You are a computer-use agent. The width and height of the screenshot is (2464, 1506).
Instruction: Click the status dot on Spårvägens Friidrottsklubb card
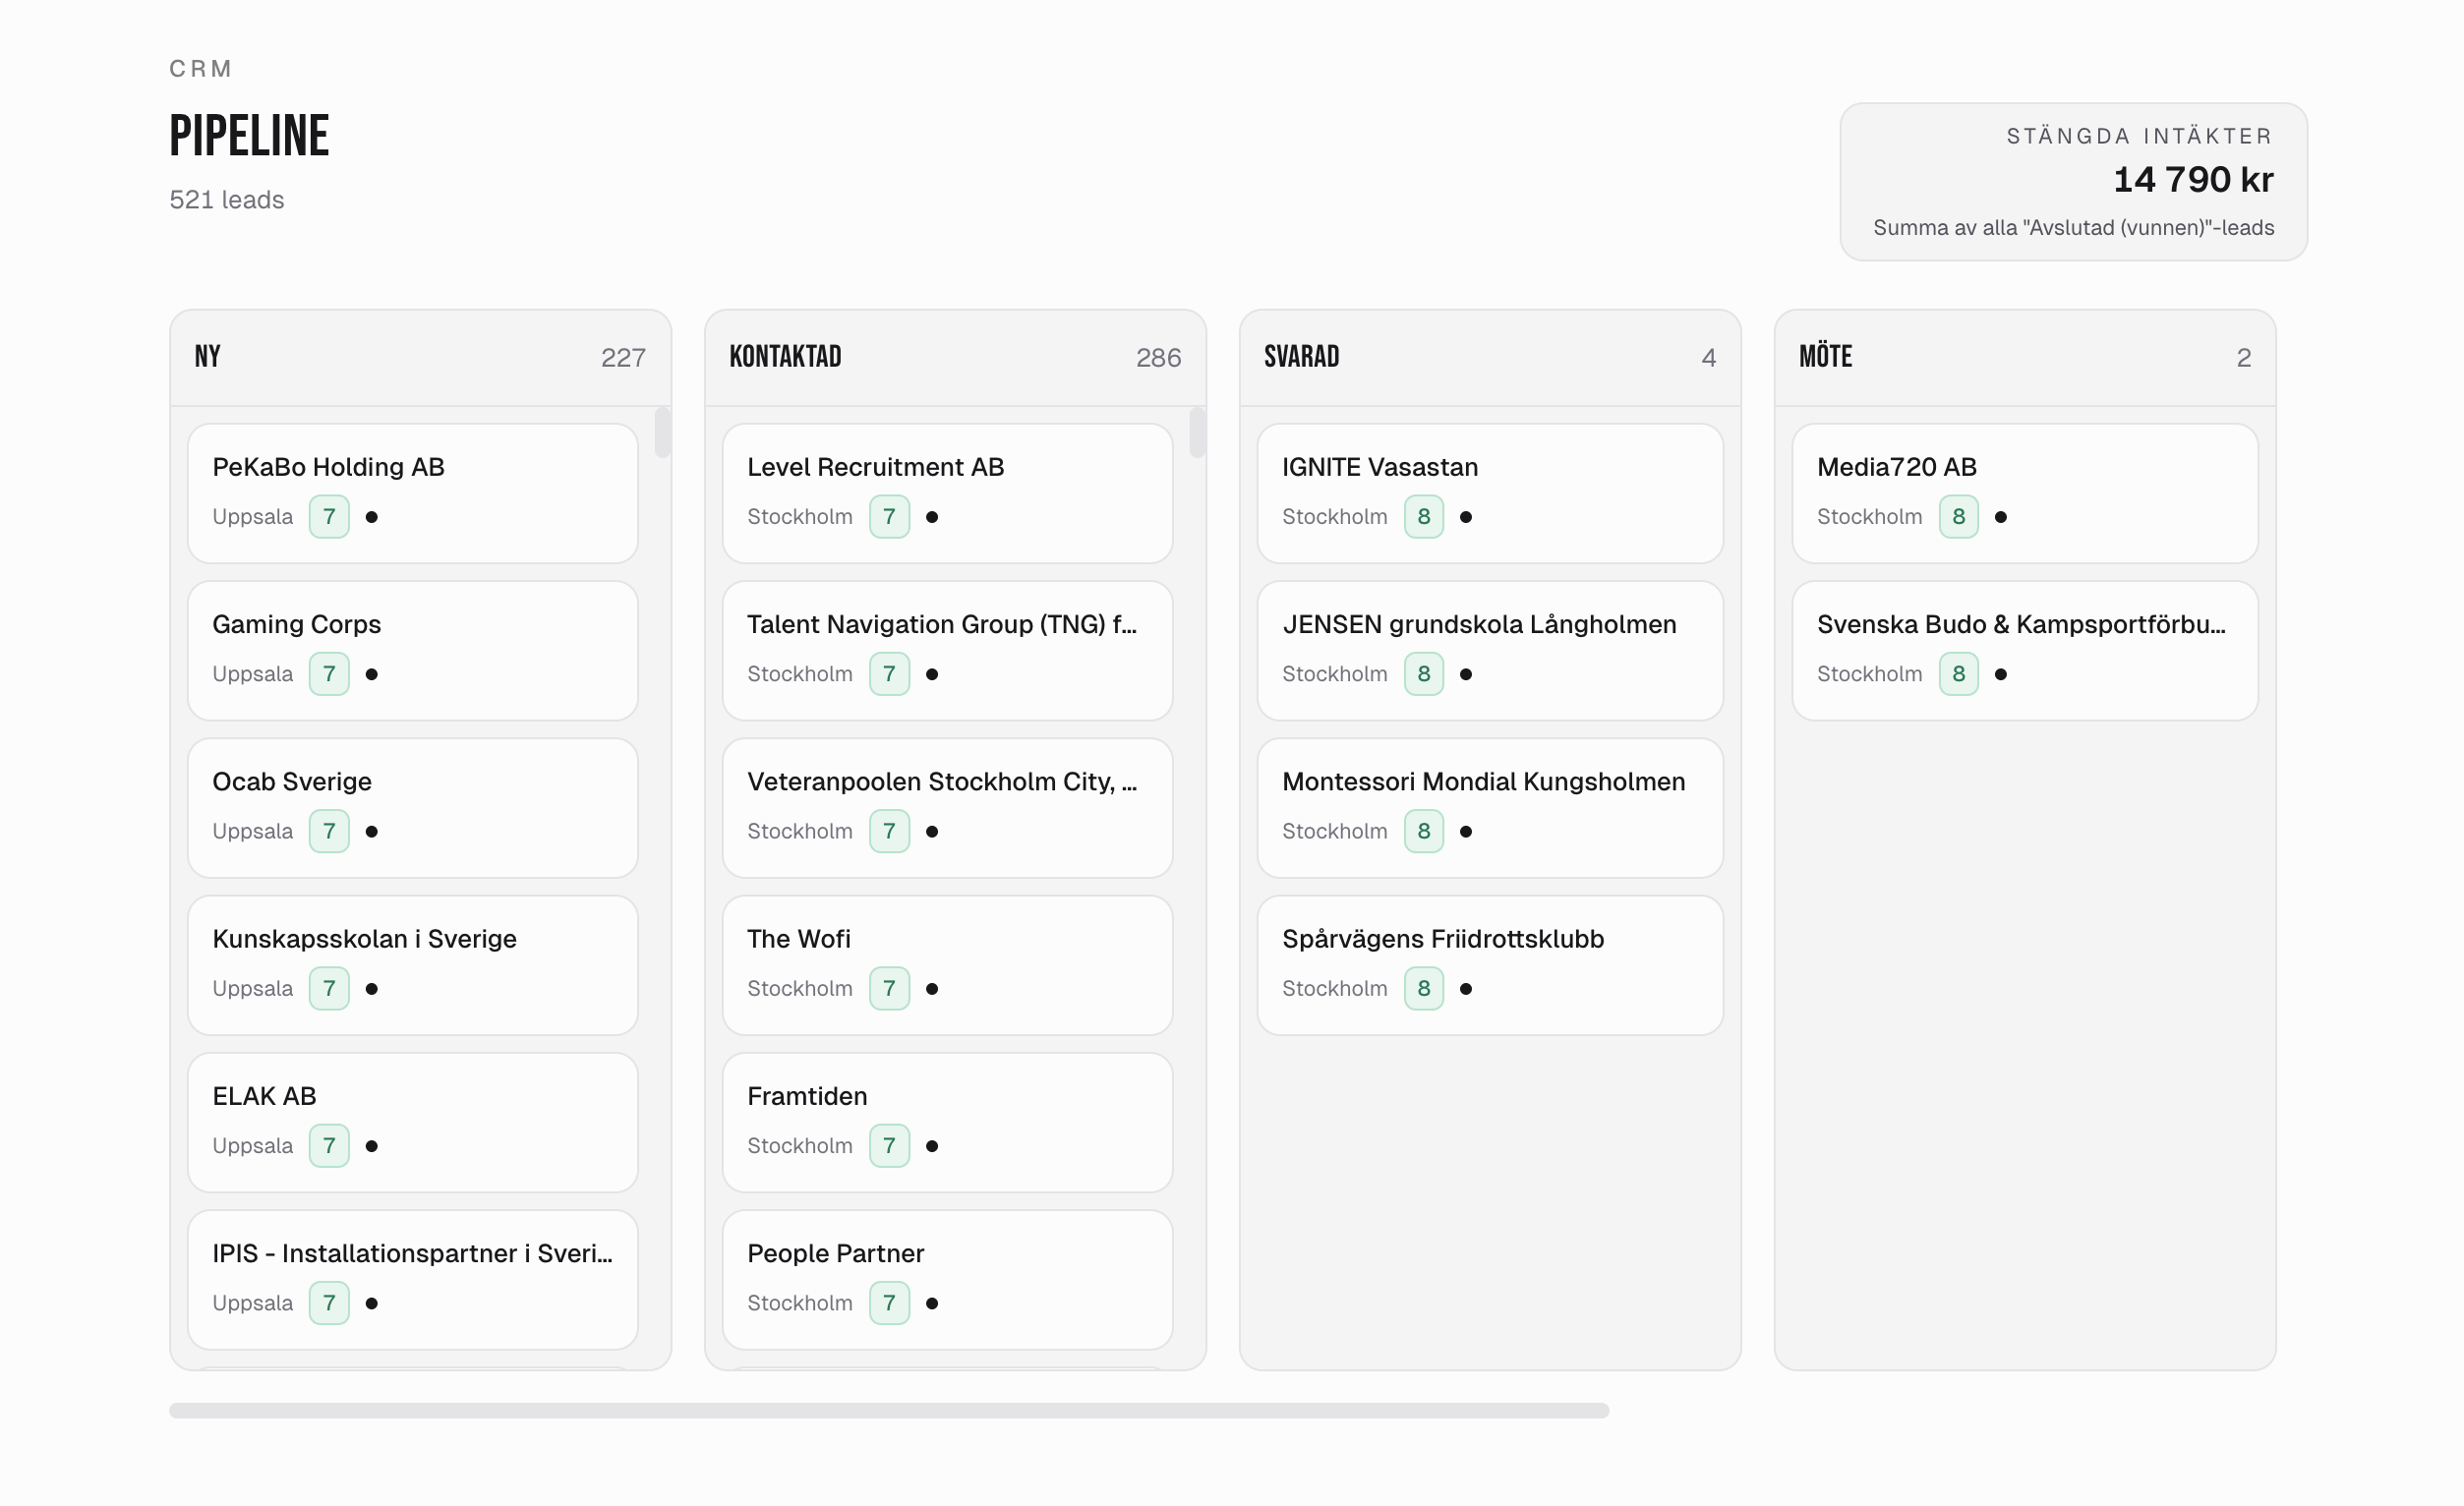pyautogui.click(x=1468, y=988)
